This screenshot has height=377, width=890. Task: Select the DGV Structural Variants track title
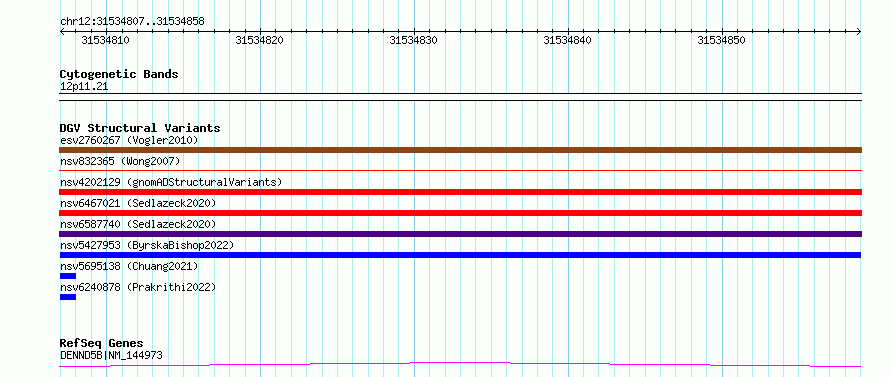click(x=140, y=128)
